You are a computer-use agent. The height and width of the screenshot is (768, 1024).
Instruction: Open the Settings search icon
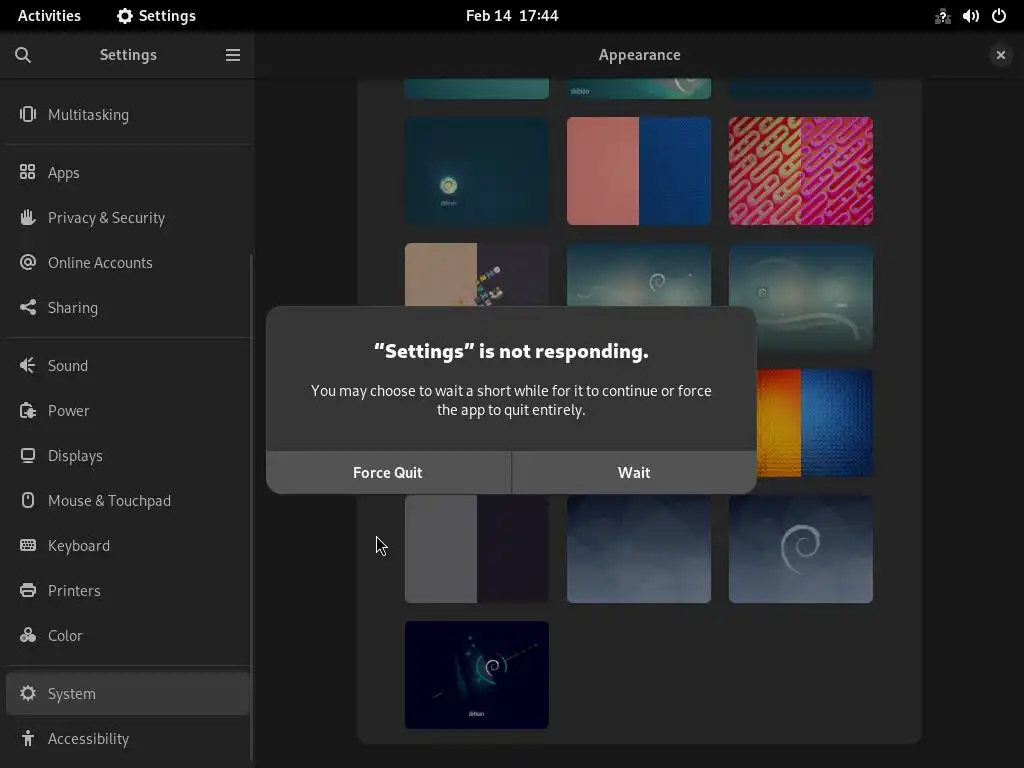point(23,55)
